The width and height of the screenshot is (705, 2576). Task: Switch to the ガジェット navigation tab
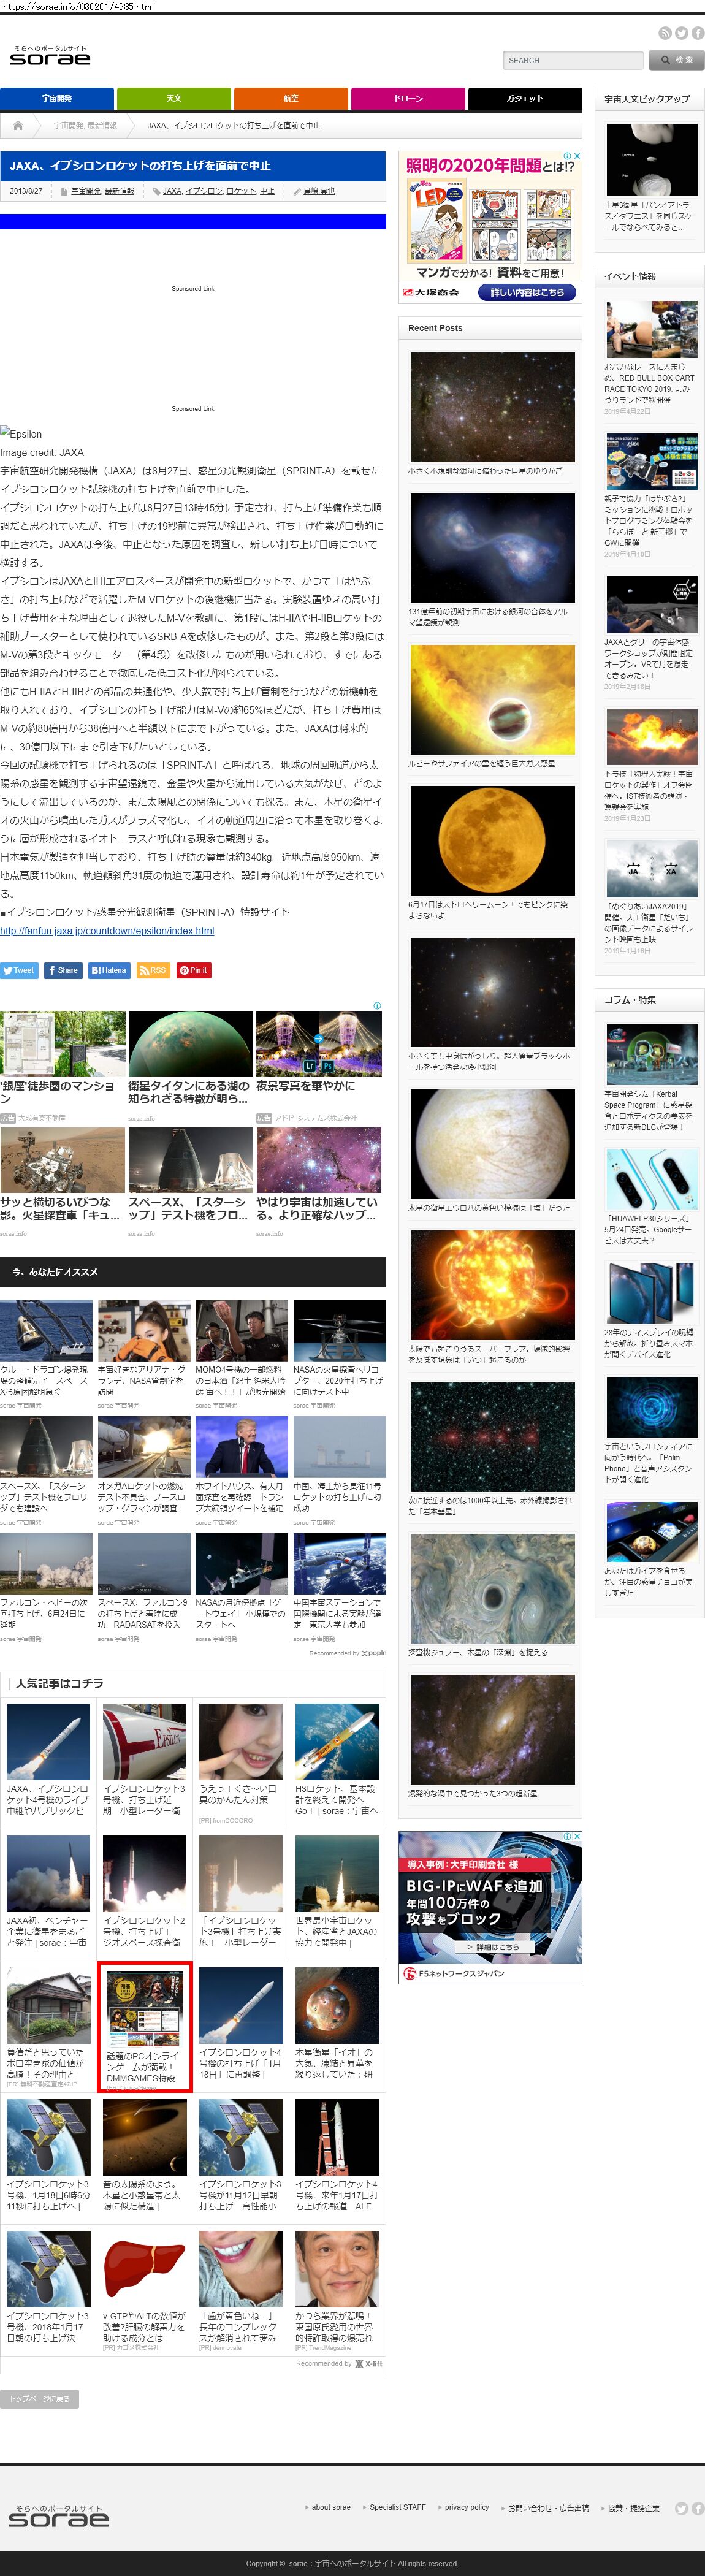(525, 99)
